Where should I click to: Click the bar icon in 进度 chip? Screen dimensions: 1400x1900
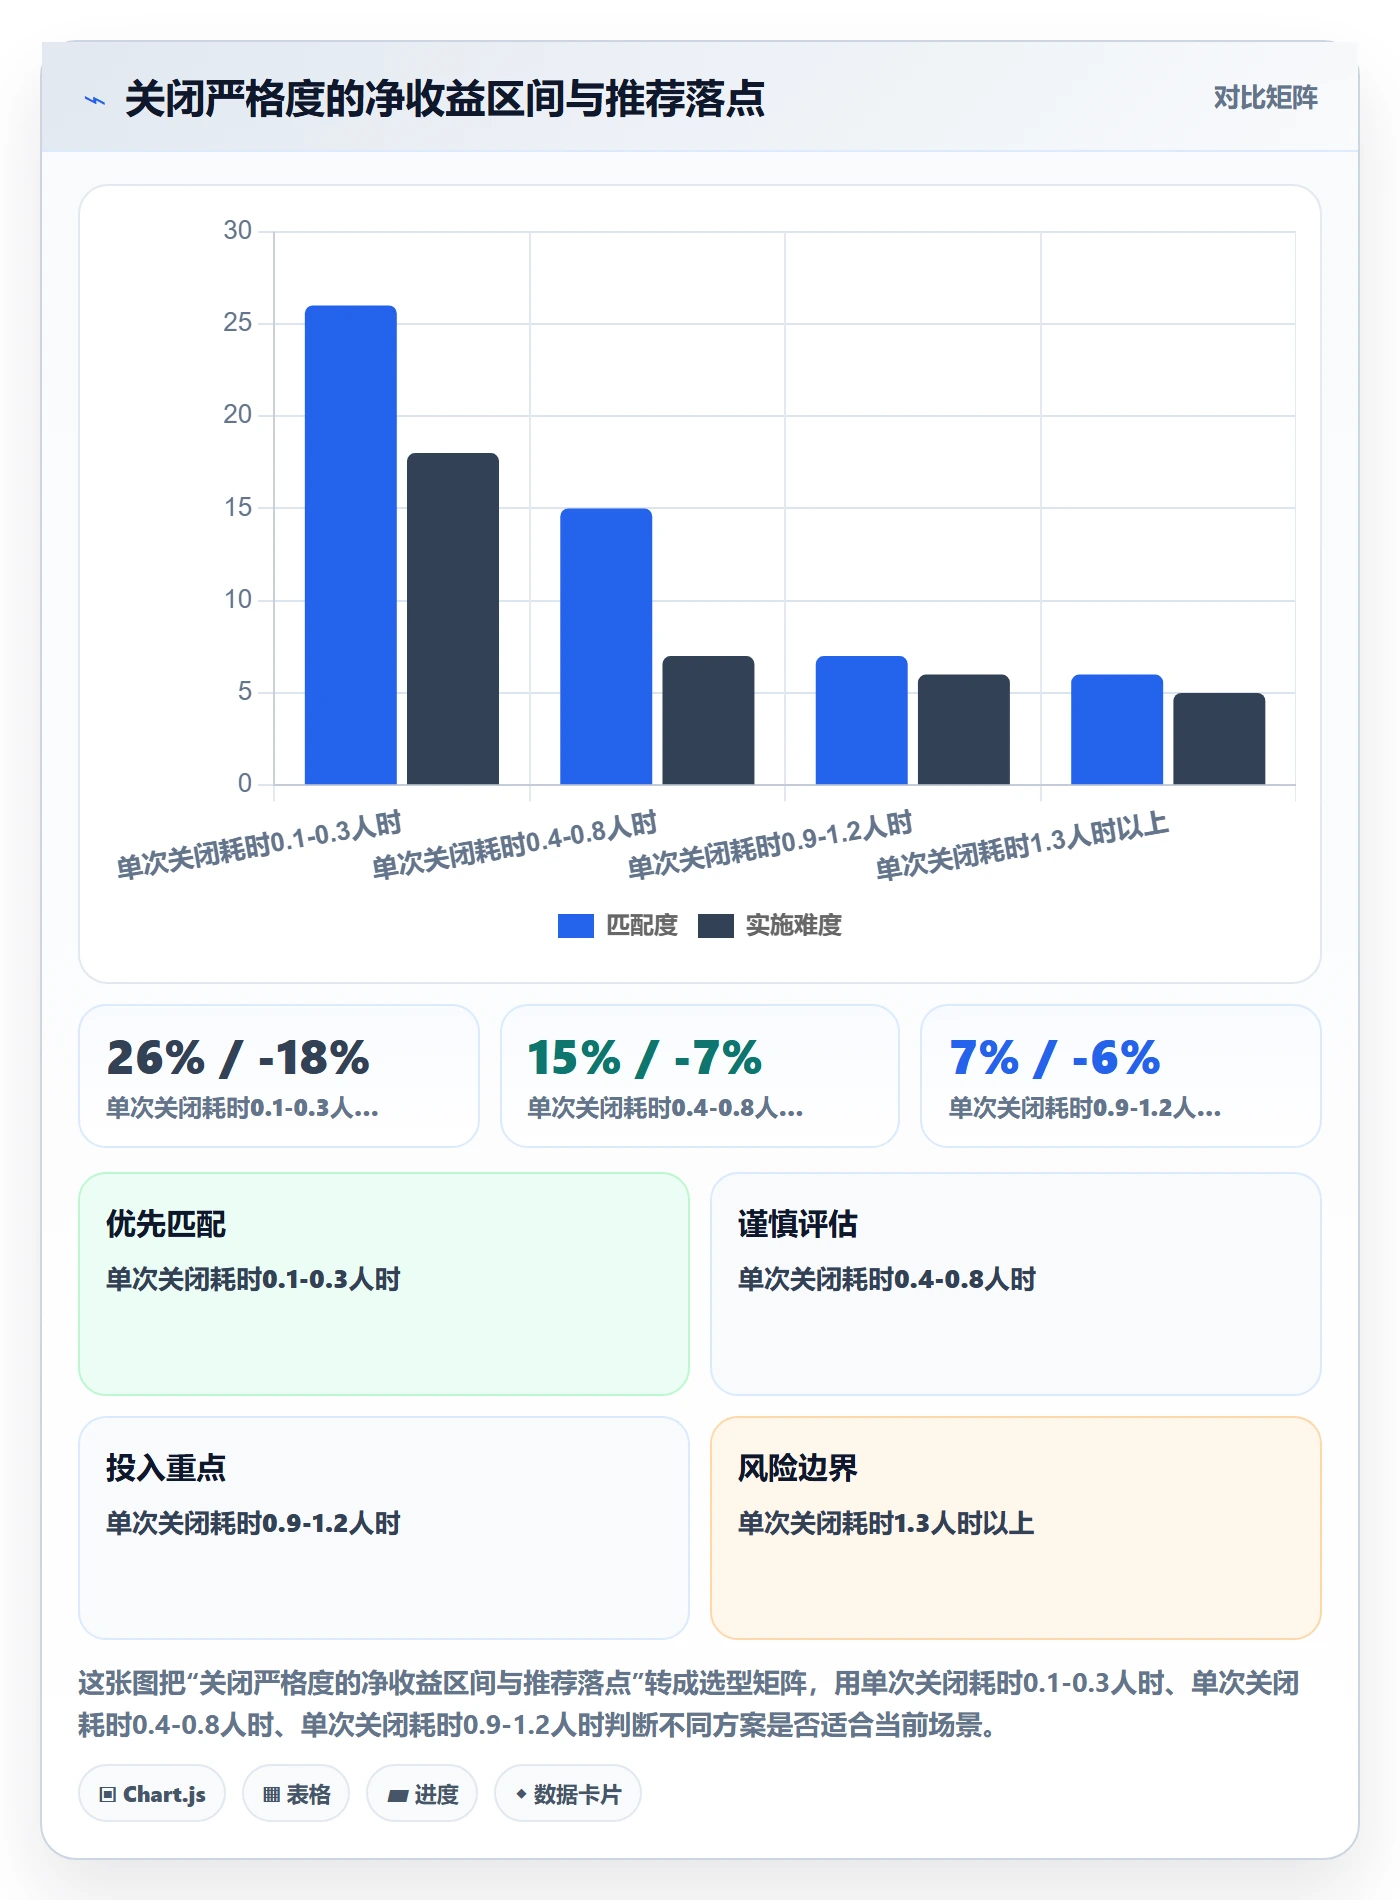coord(398,1796)
